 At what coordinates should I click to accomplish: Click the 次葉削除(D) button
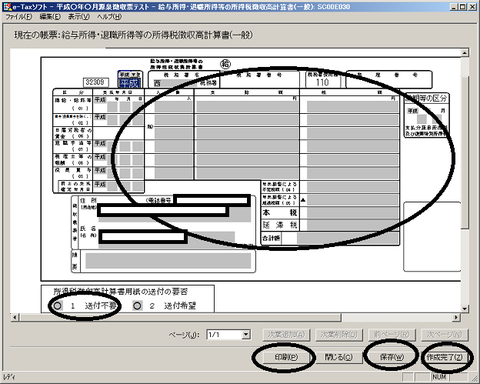coord(339,334)
